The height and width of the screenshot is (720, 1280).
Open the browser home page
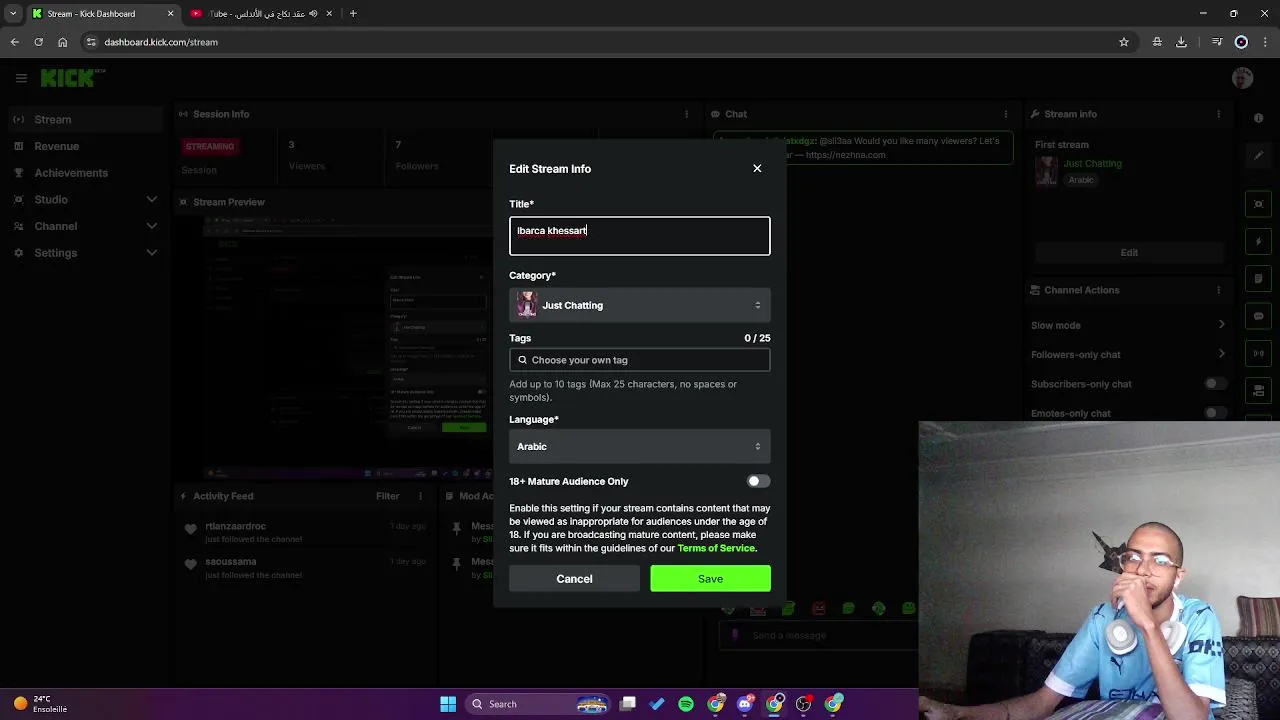click(62, 42)
